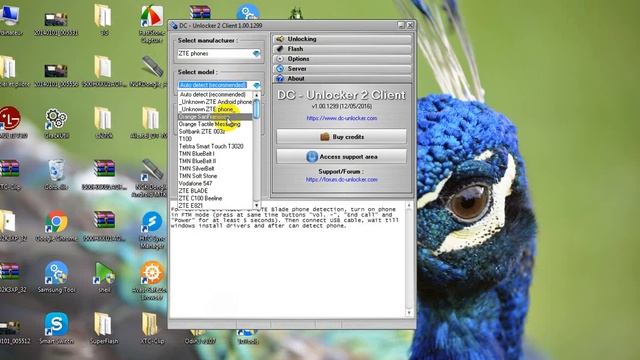Open the Options panel tab
The height and width of the screenshot is (360, 640).
click(x=342, y=59)
